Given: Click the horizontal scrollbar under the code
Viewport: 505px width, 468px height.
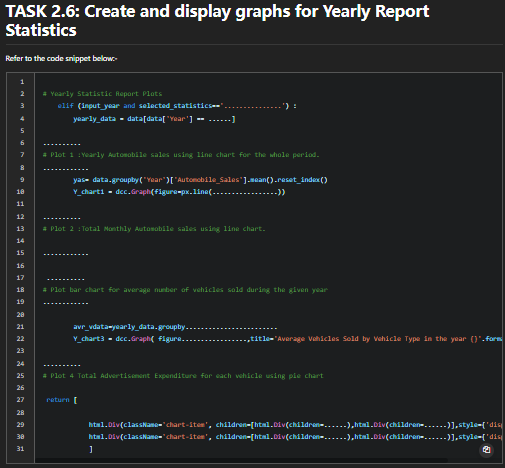Looking at the screenshot, I should tap(241, 460).
